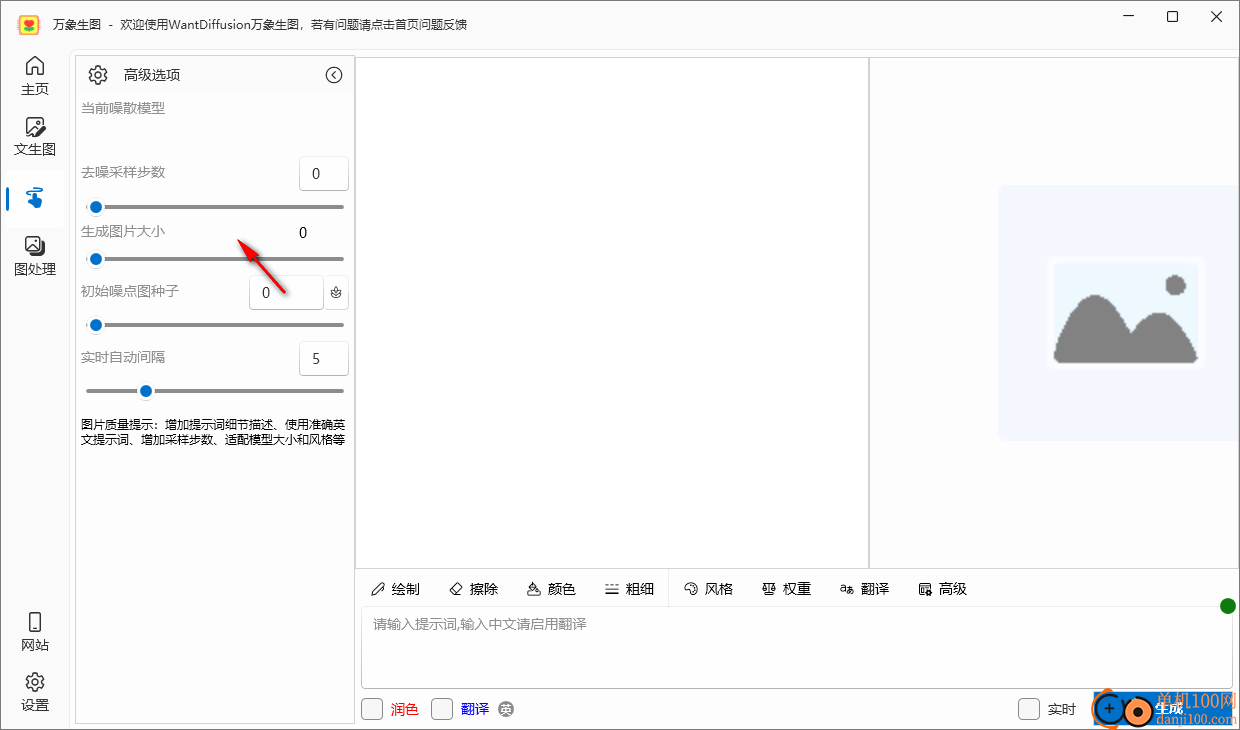Click the gear icon beside 高级选项
The height and width of the screenshot is (730, 1240).
coord(97,75)
